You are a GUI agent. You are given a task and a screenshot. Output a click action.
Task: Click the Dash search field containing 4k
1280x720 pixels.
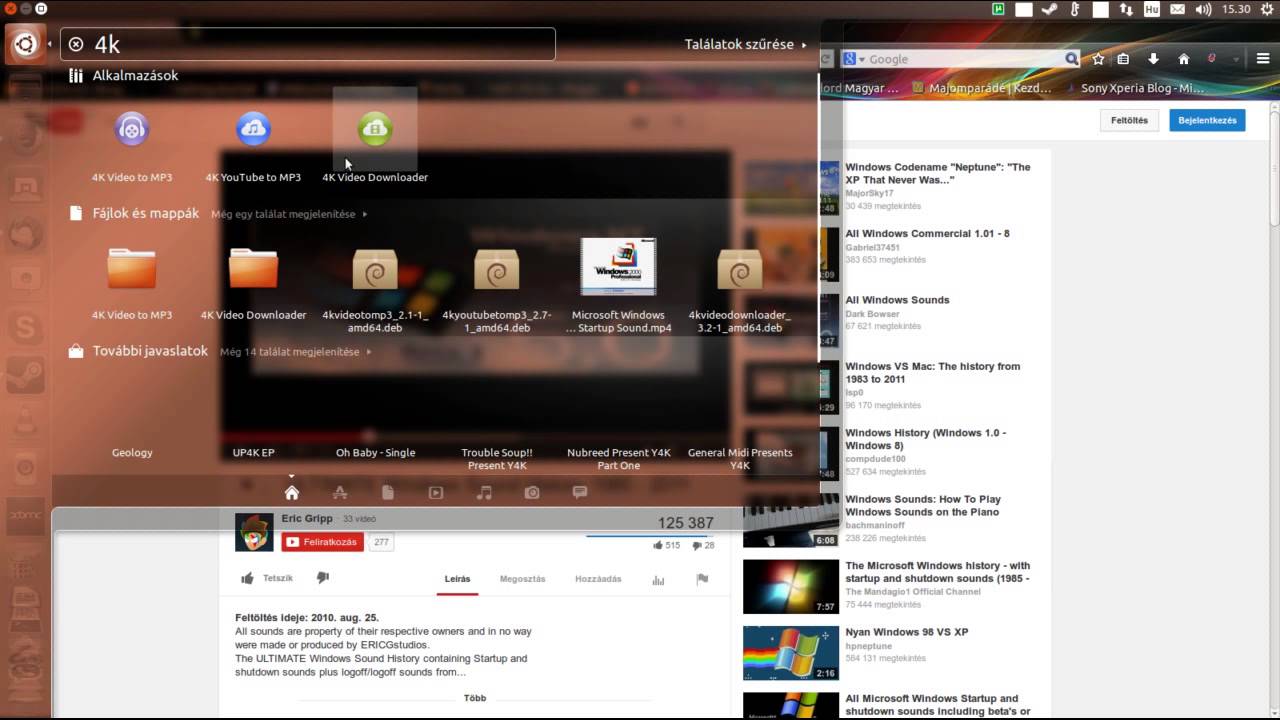pyautogui.click(x=308, y=44)
